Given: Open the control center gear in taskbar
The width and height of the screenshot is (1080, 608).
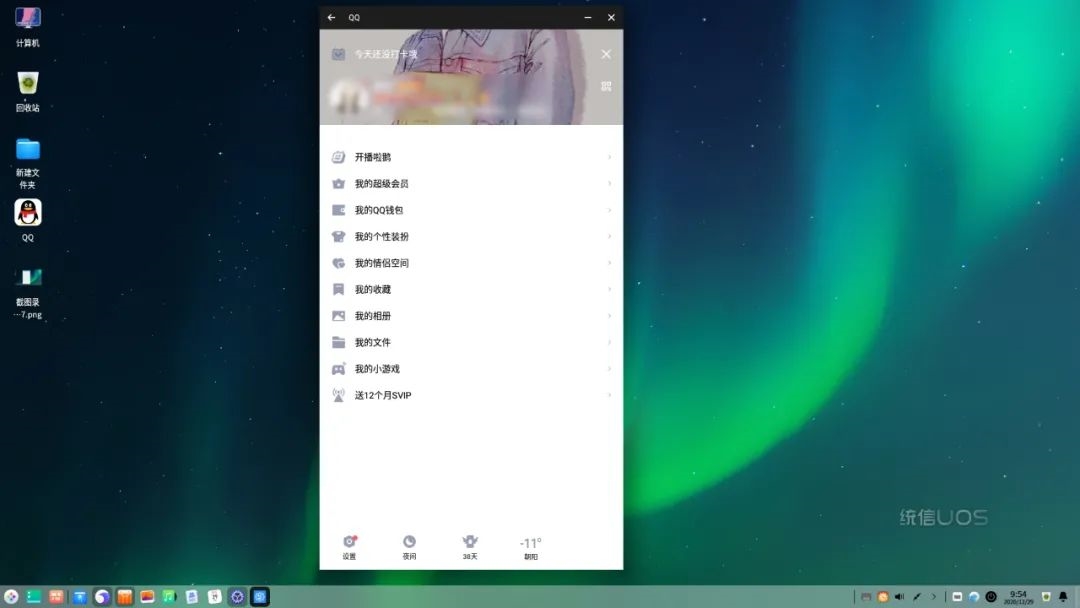Looking at the screenshot, I should (x=237, y=596).
